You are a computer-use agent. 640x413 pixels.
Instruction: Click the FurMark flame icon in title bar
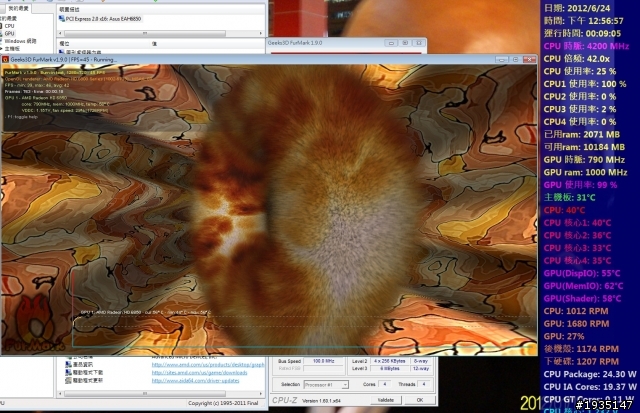[x=6, y=60]
